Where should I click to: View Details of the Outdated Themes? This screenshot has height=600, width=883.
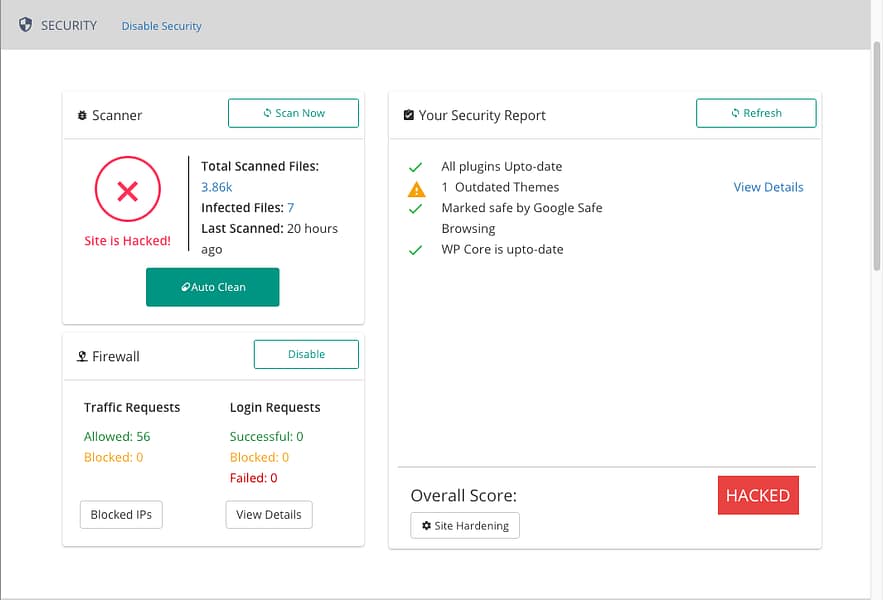click(768, 187)
